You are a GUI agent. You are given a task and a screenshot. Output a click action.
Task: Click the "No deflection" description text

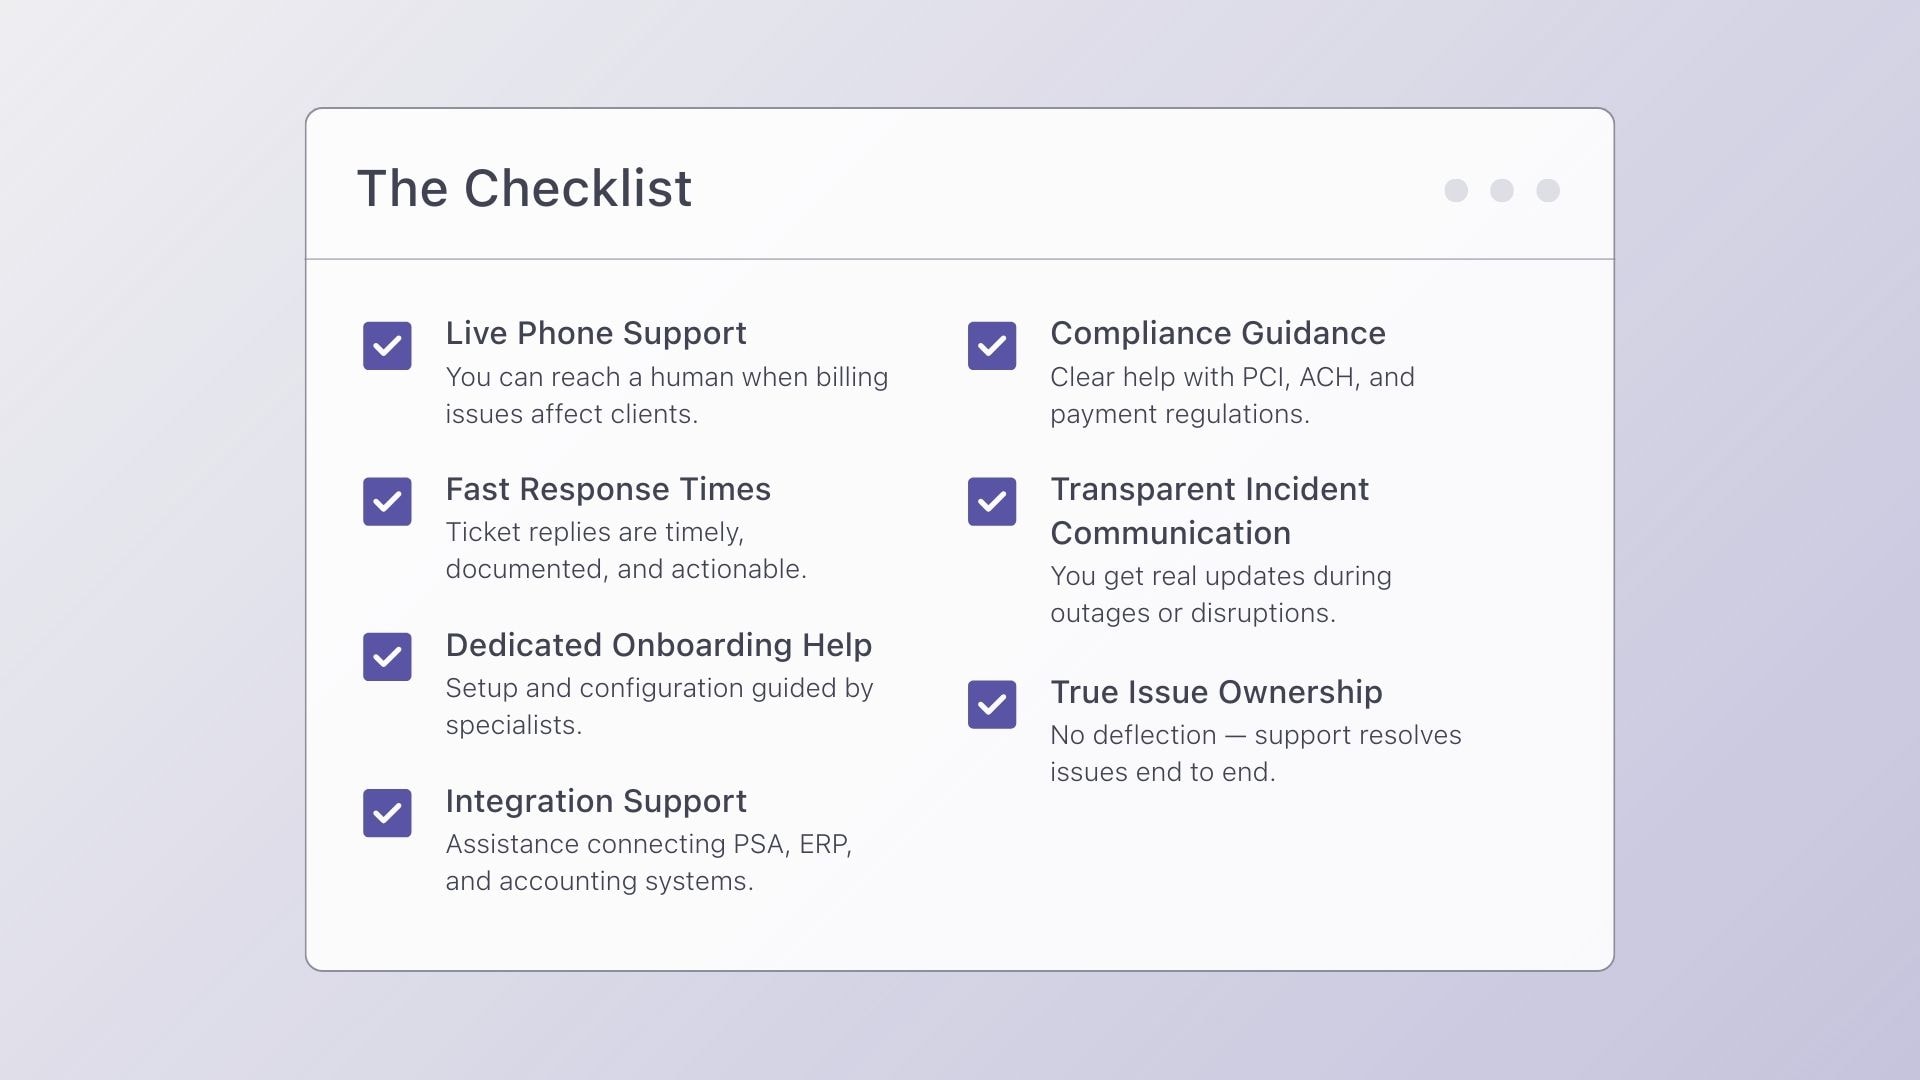pos(1255,753)
